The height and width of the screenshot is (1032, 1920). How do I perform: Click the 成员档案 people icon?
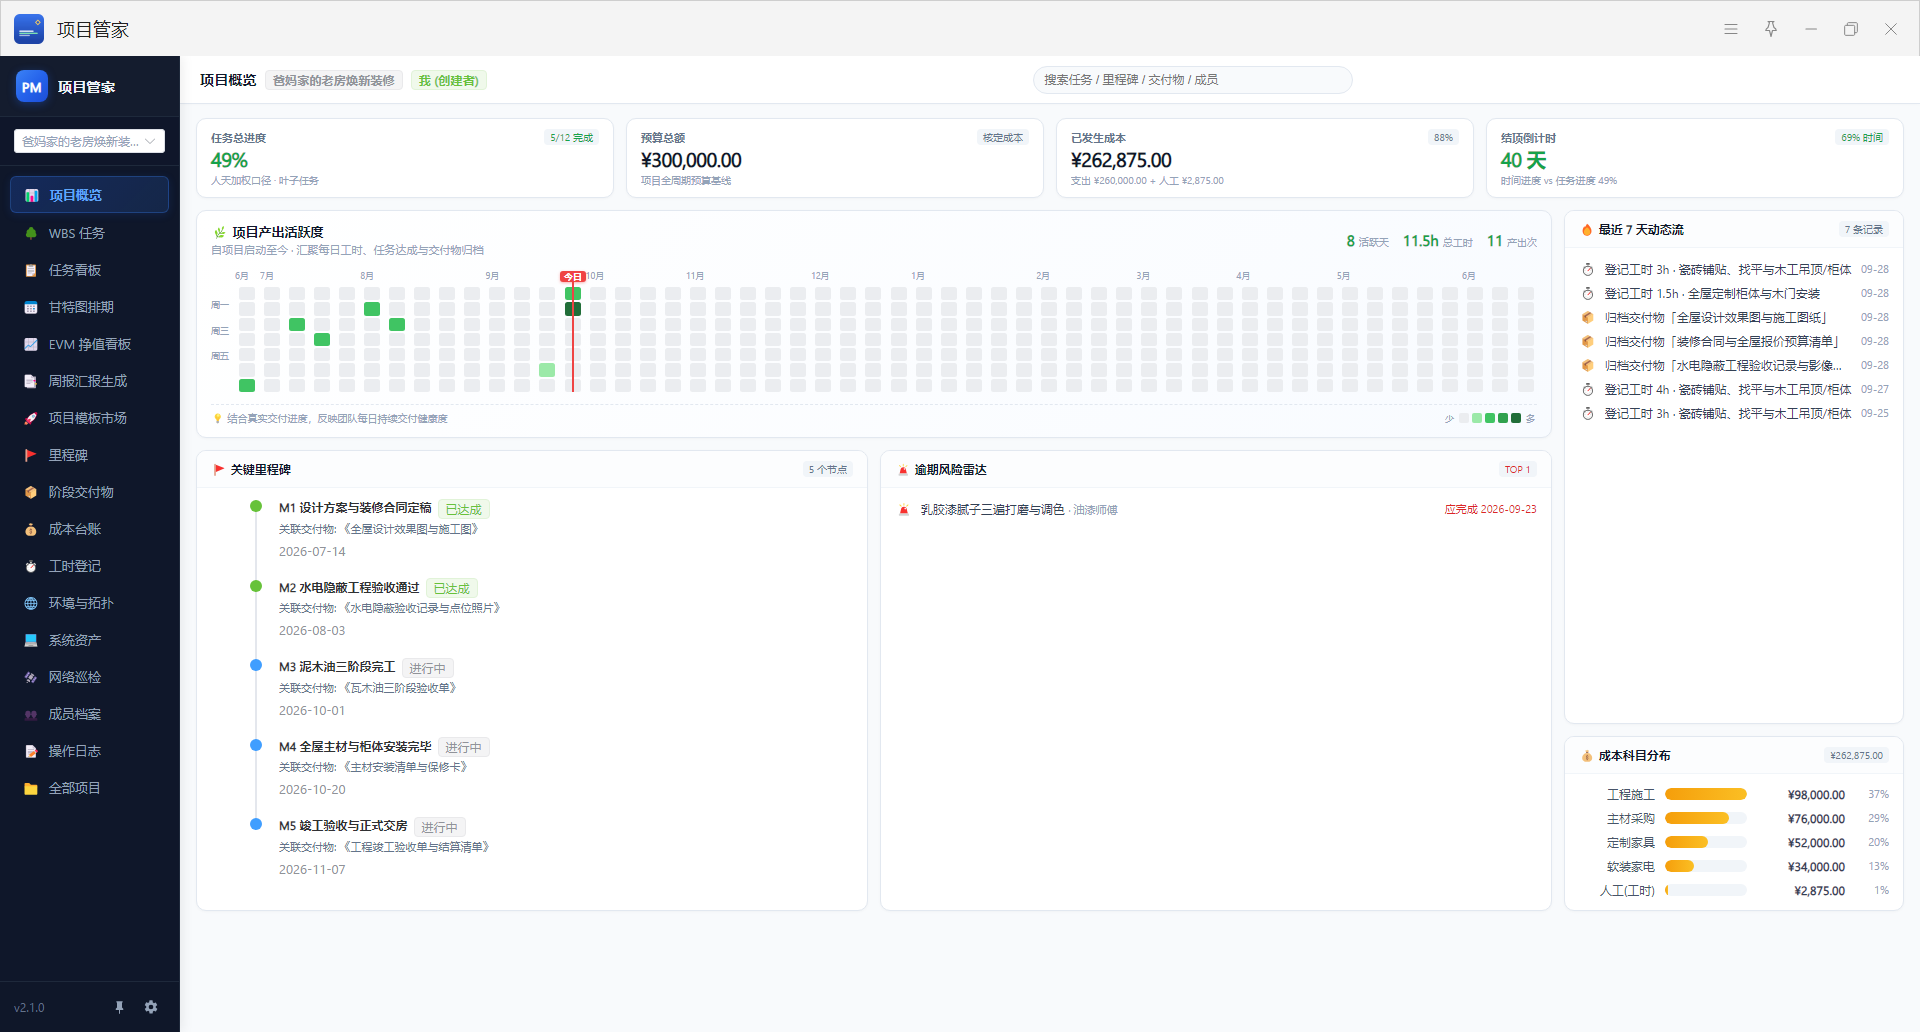click(31, 714)
